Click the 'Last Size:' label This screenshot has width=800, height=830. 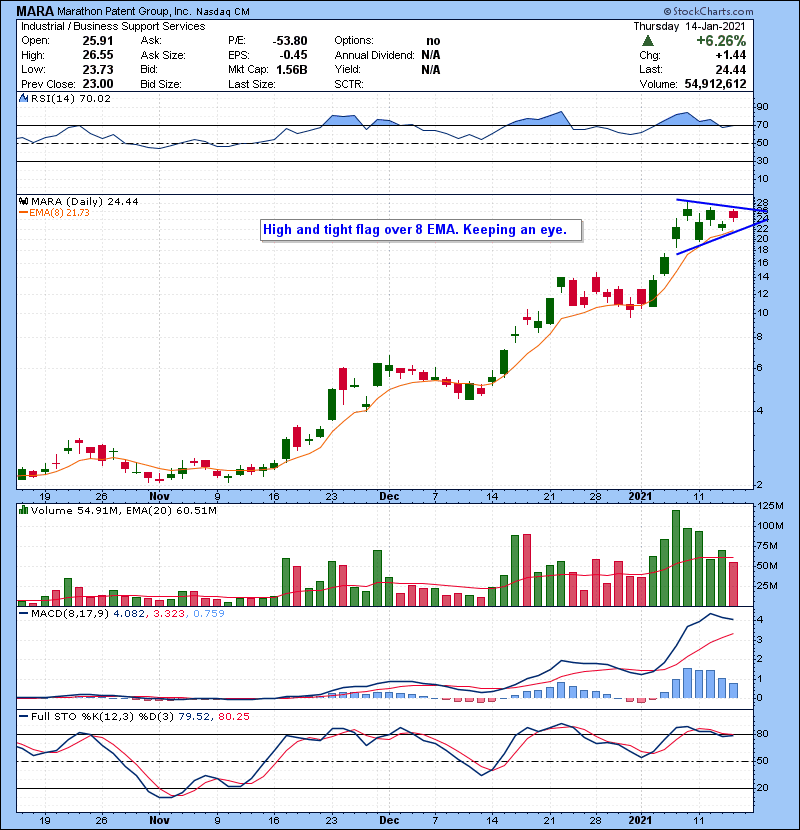click(x=251, y=84)
